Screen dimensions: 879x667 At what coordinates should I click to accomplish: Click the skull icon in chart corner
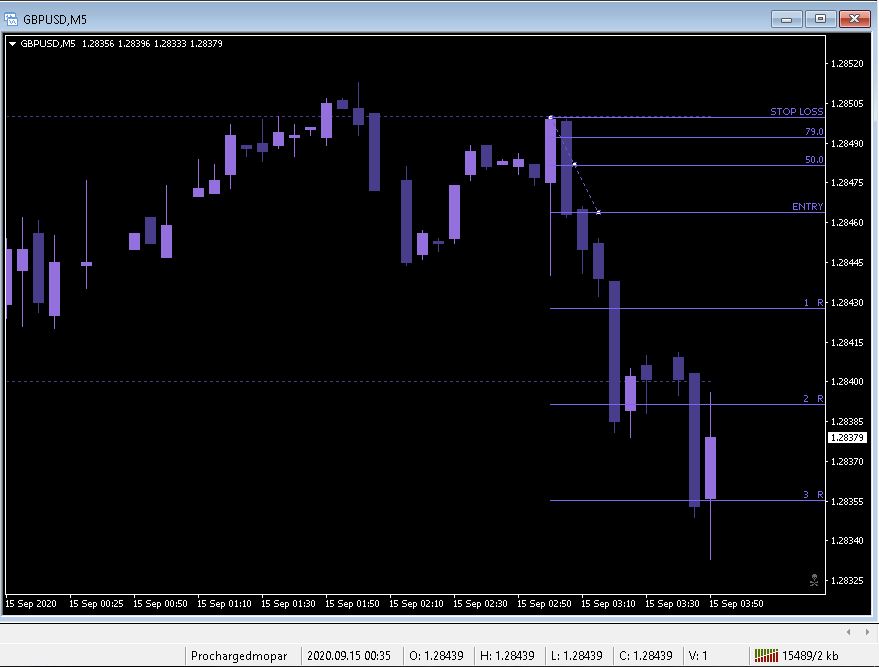click(x=814, y=580)
